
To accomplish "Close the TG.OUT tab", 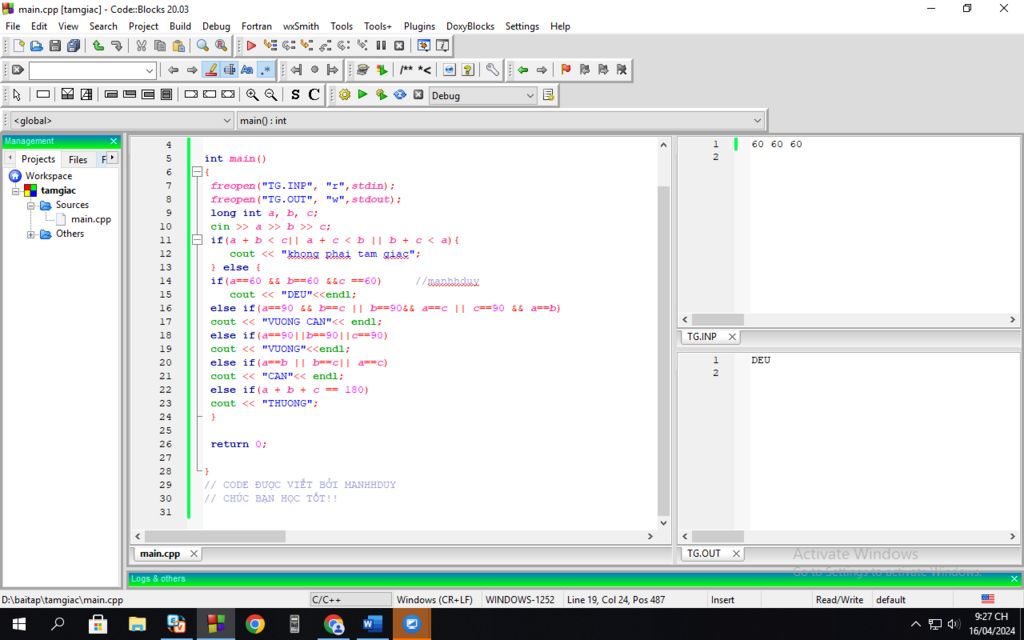I will click(x=736, y=554).
